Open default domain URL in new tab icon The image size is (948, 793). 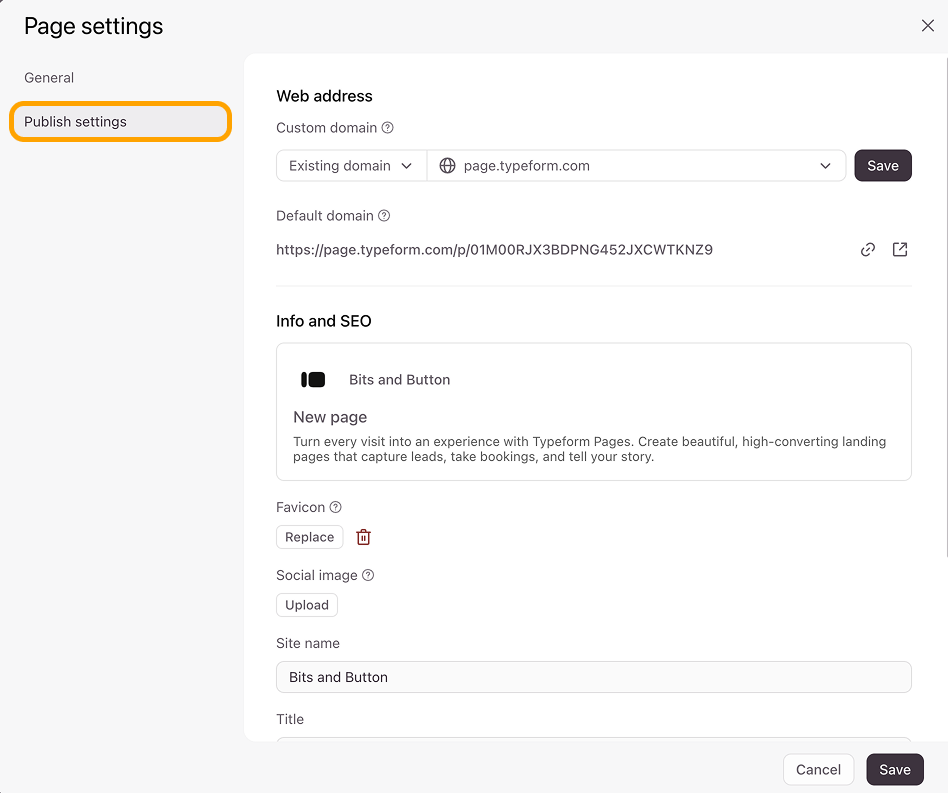point(900,250)
